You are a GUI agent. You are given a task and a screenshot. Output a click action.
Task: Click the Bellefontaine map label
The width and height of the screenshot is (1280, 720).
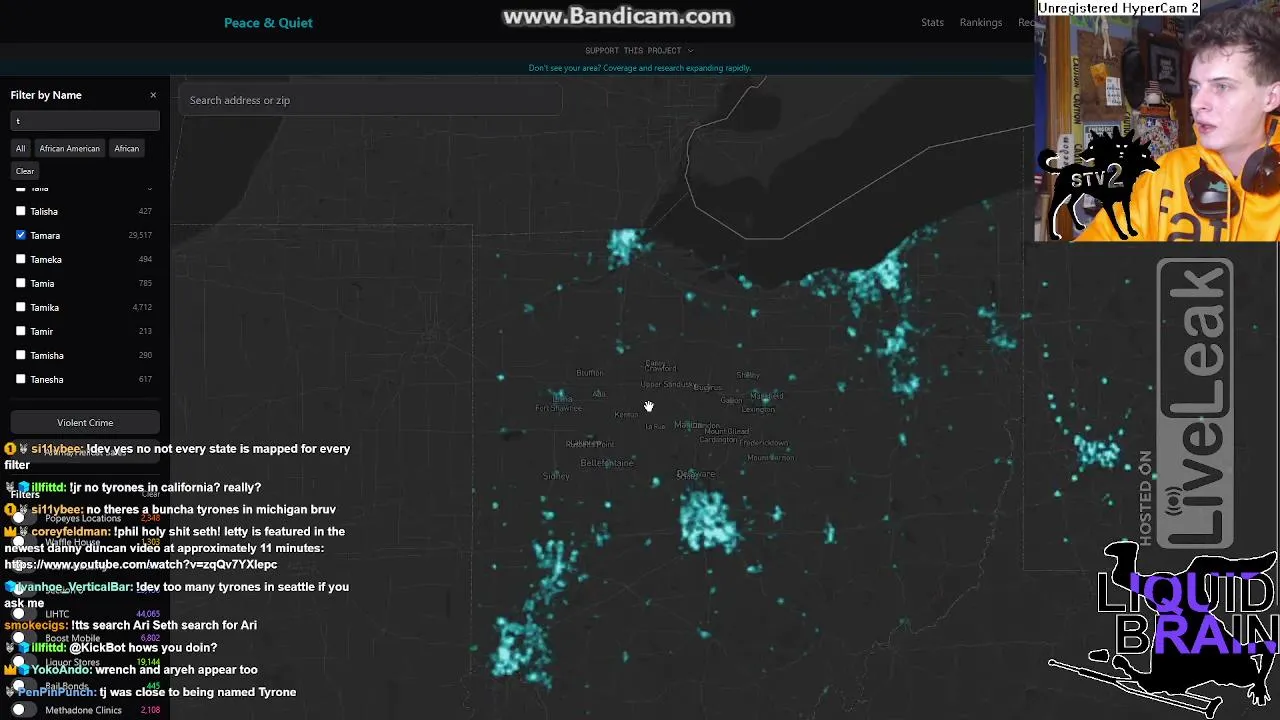coord(607,463)
